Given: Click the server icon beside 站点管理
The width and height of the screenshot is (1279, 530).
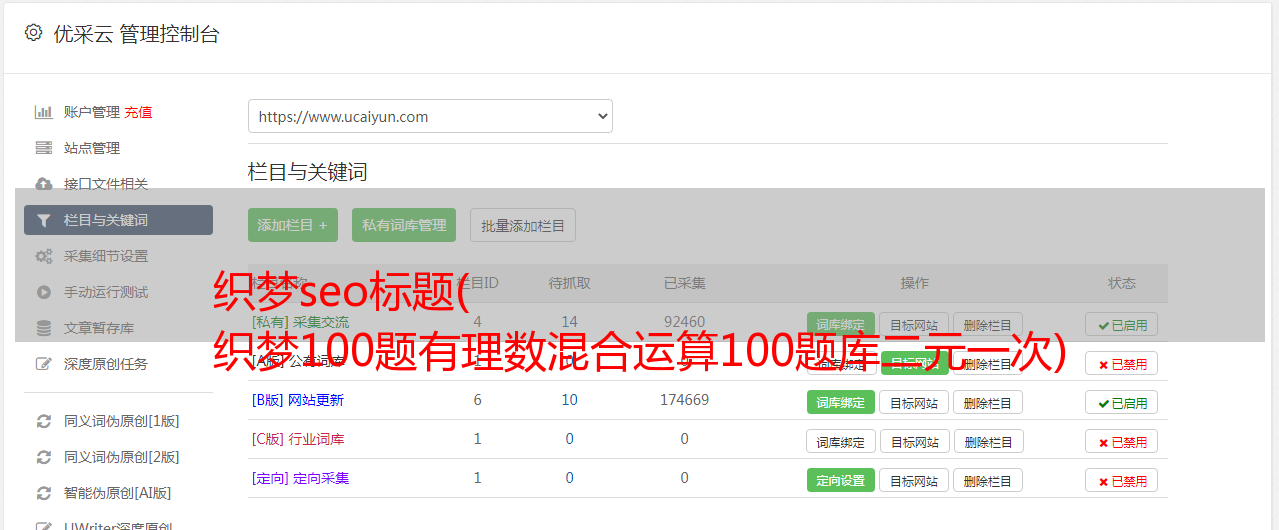Looking at the screenshot, I should coord(43,148).
